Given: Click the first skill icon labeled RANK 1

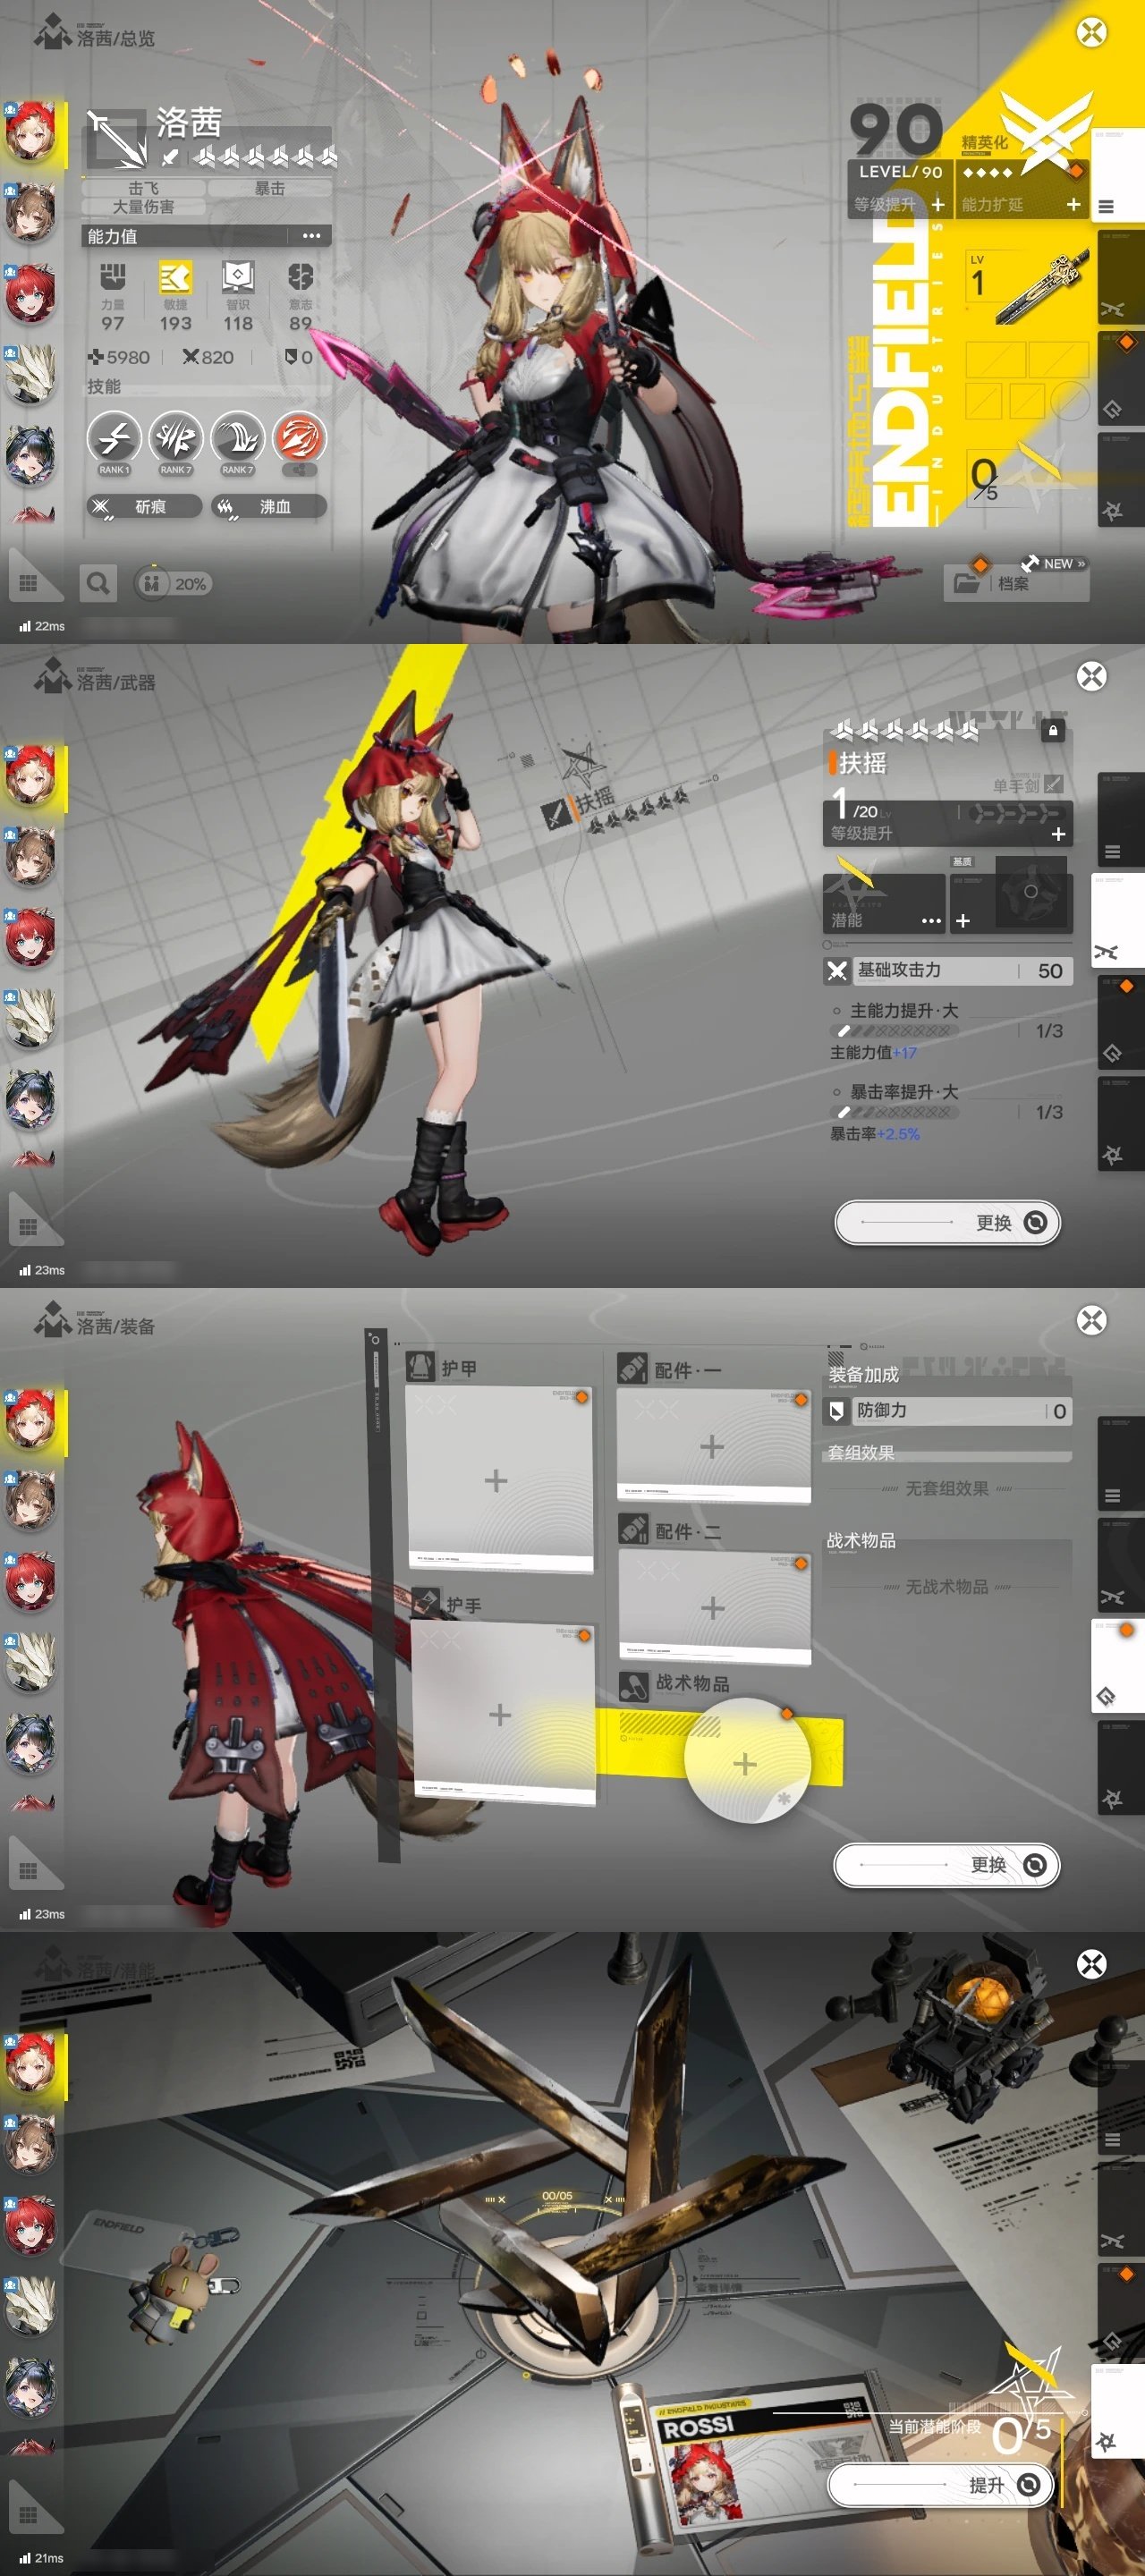Looking at the screenshot, I should click(x=114, y=438).
